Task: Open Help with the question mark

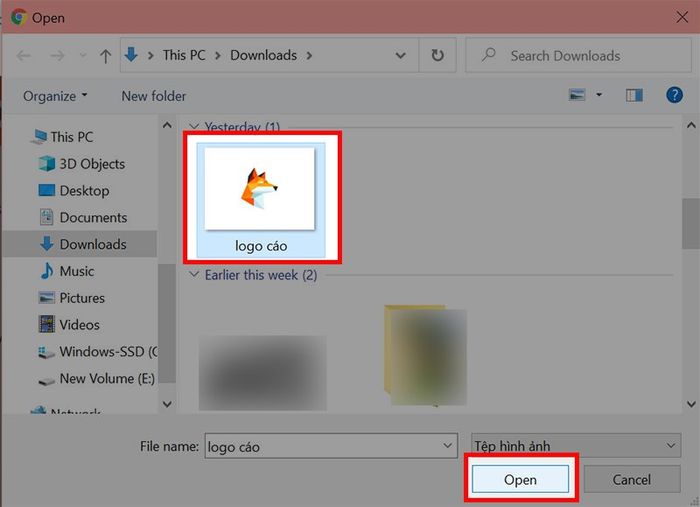Action: [674, 95]
